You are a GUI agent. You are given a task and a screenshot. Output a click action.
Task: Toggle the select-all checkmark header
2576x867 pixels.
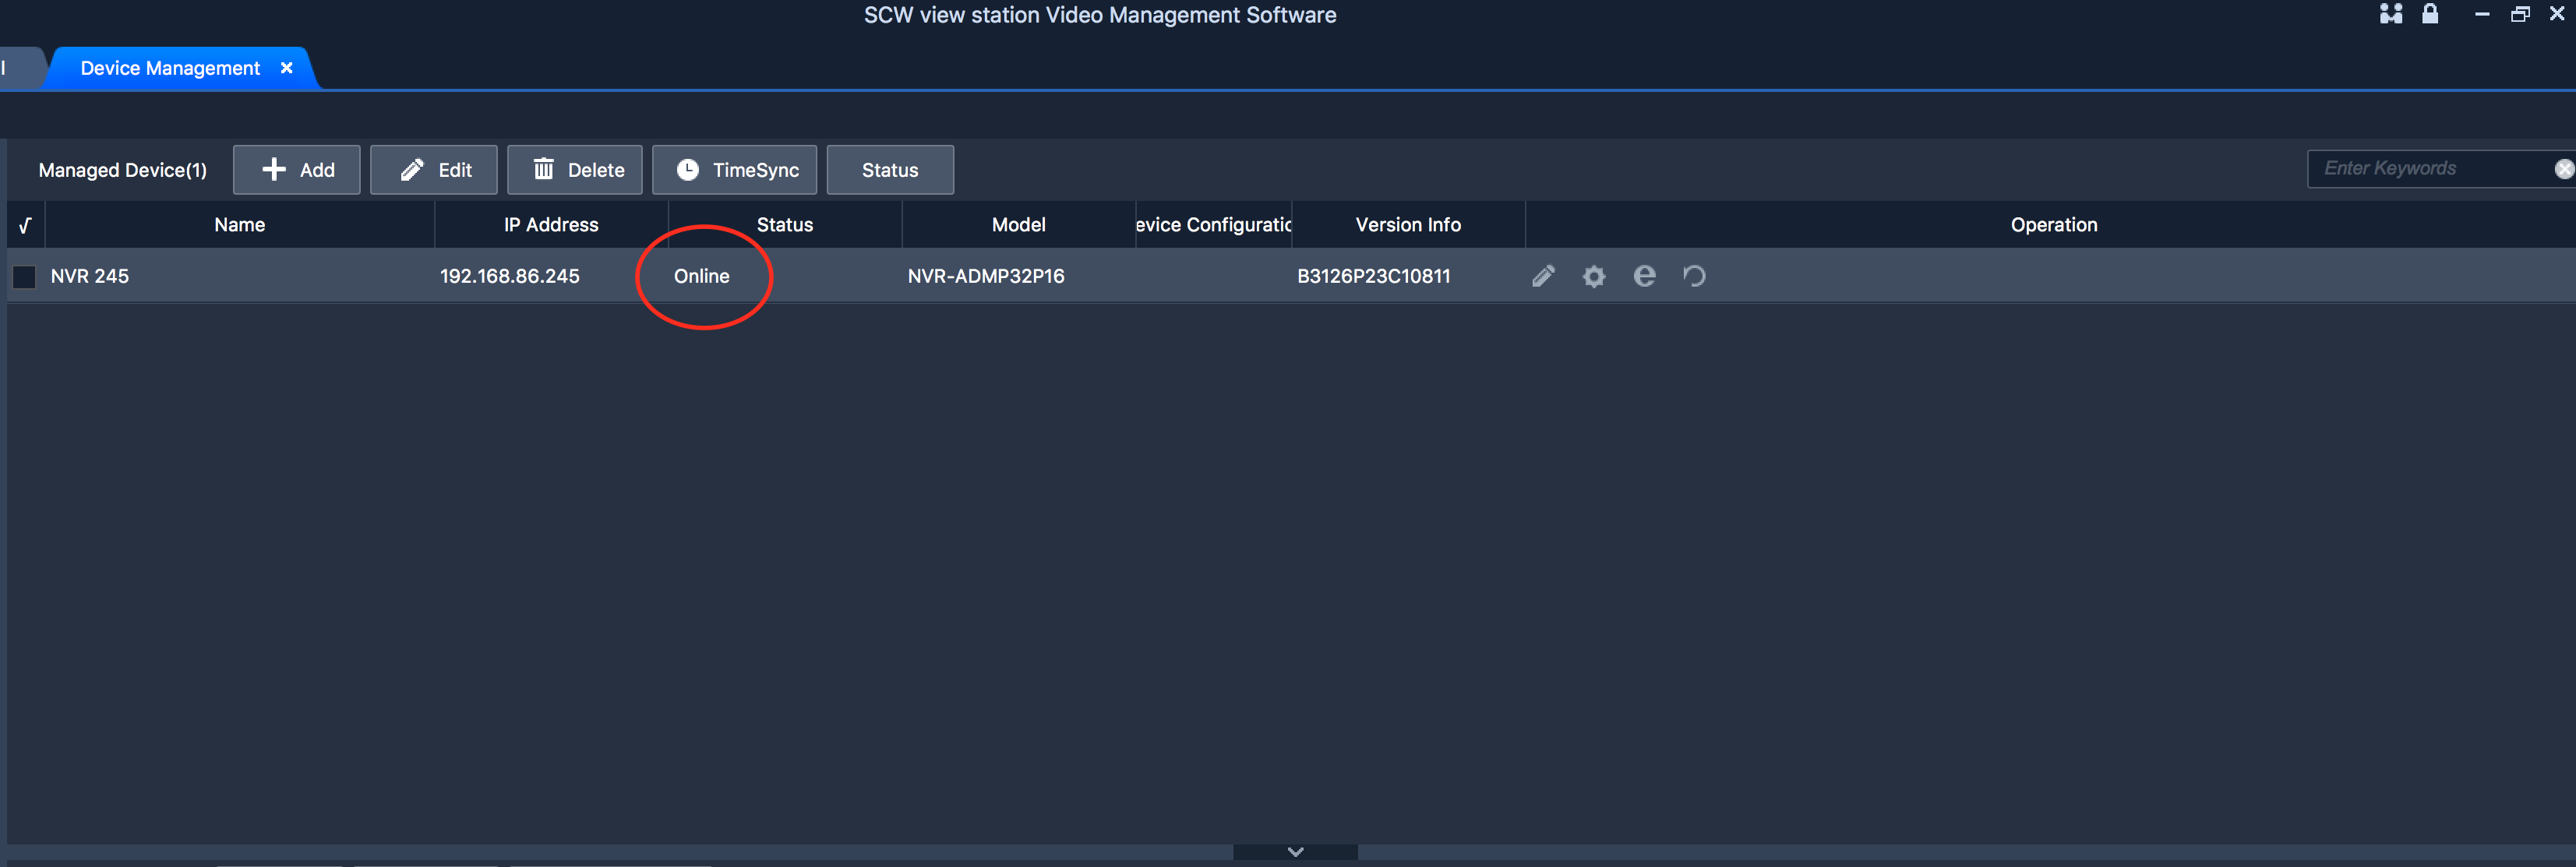[x=25, y=225]
